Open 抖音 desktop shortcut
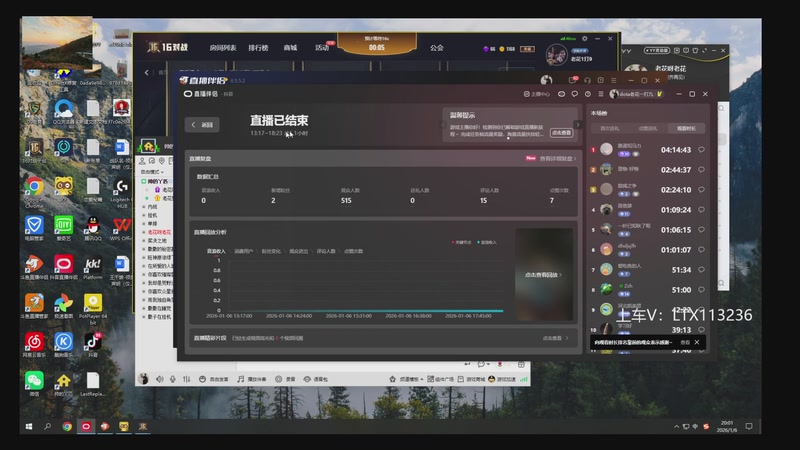This screenshot has width=800, height=450. pos(93,344)
